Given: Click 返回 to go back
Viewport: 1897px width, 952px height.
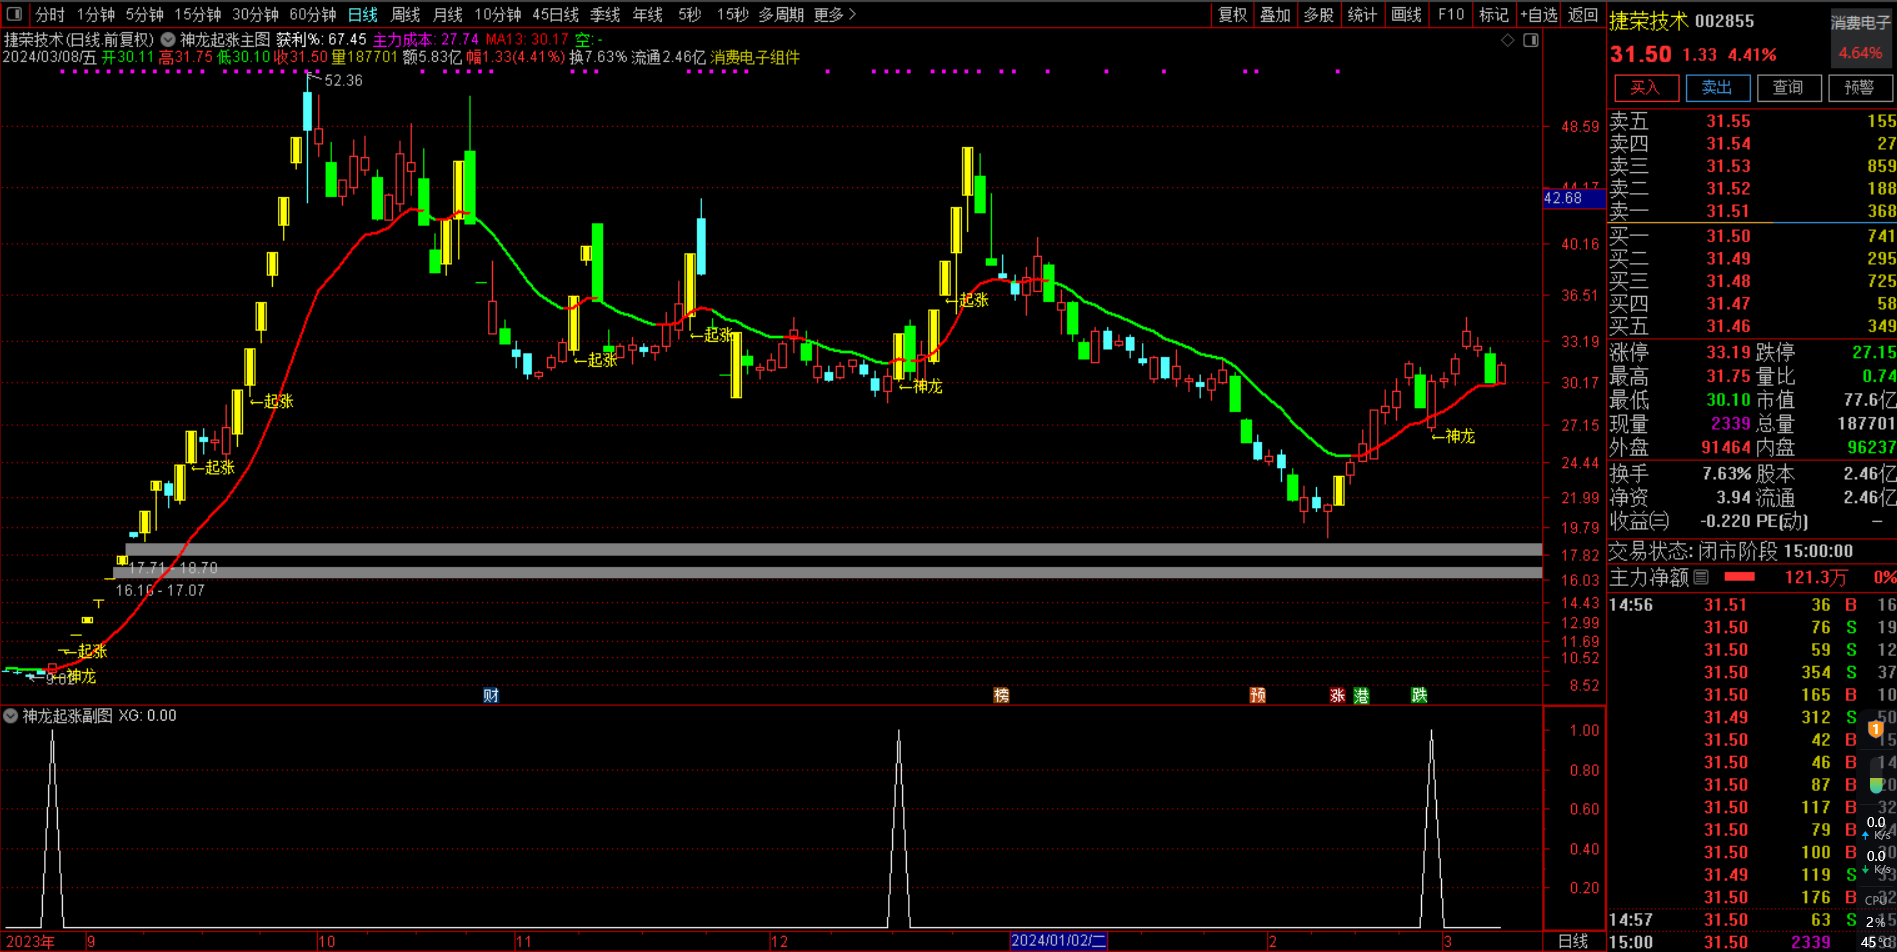Looking at the screenshot, I should (1583, 14).
